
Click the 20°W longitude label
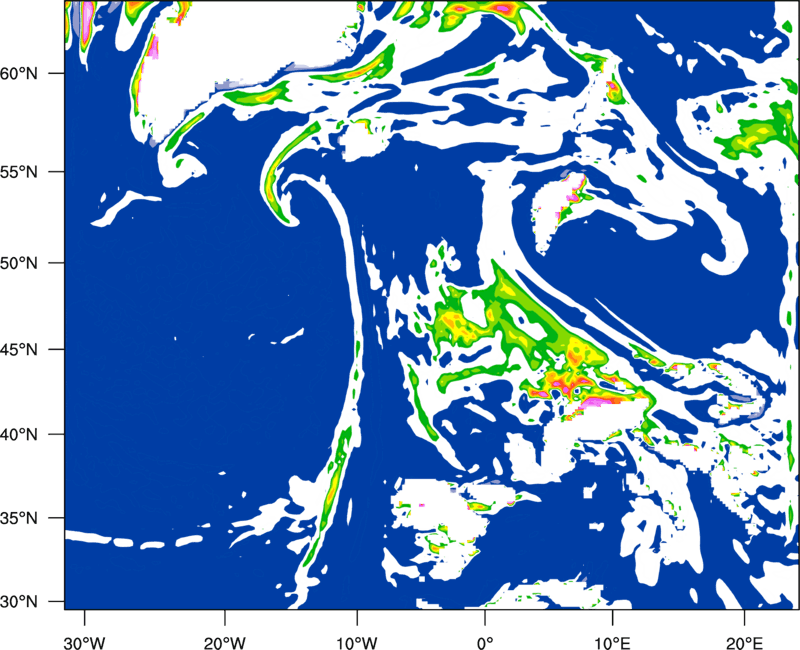click(225, 643)
